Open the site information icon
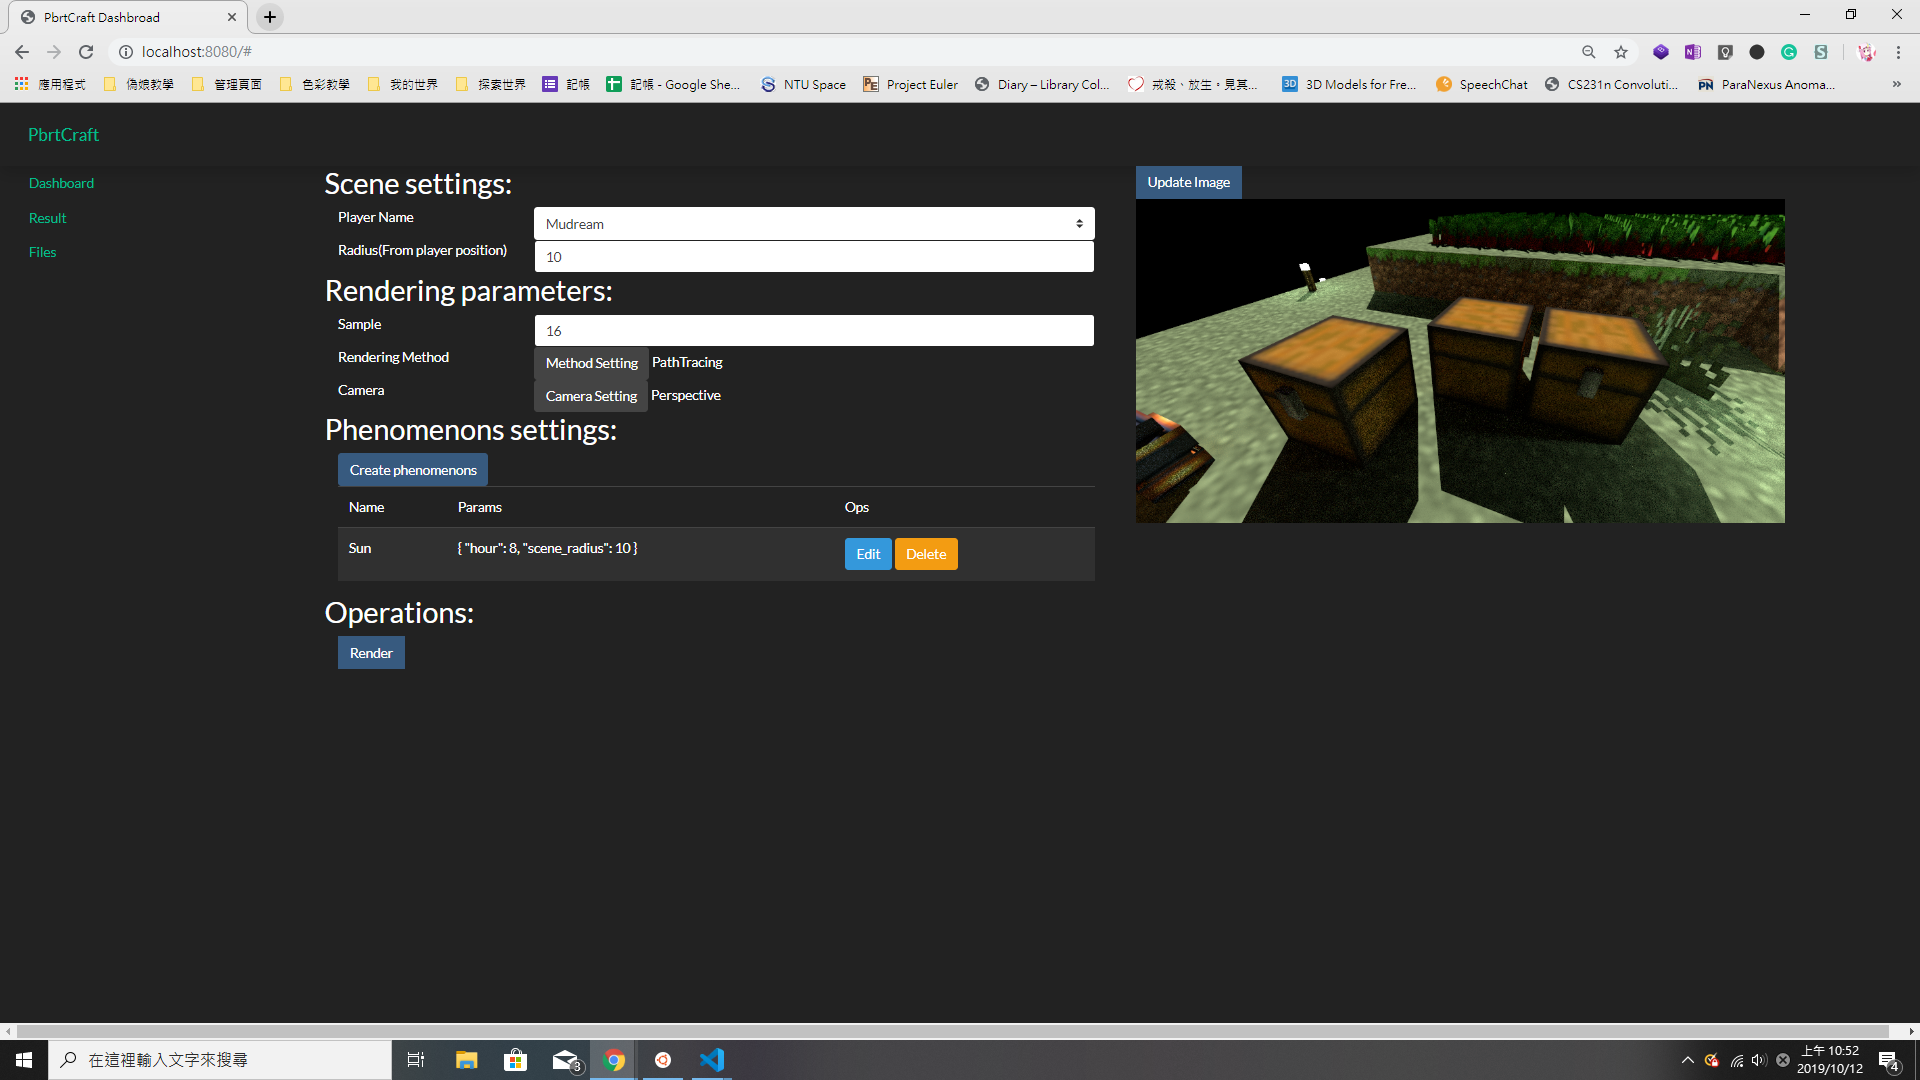Image resolution: width=1920 pixels, height=1080 pixels. (126, 52)
